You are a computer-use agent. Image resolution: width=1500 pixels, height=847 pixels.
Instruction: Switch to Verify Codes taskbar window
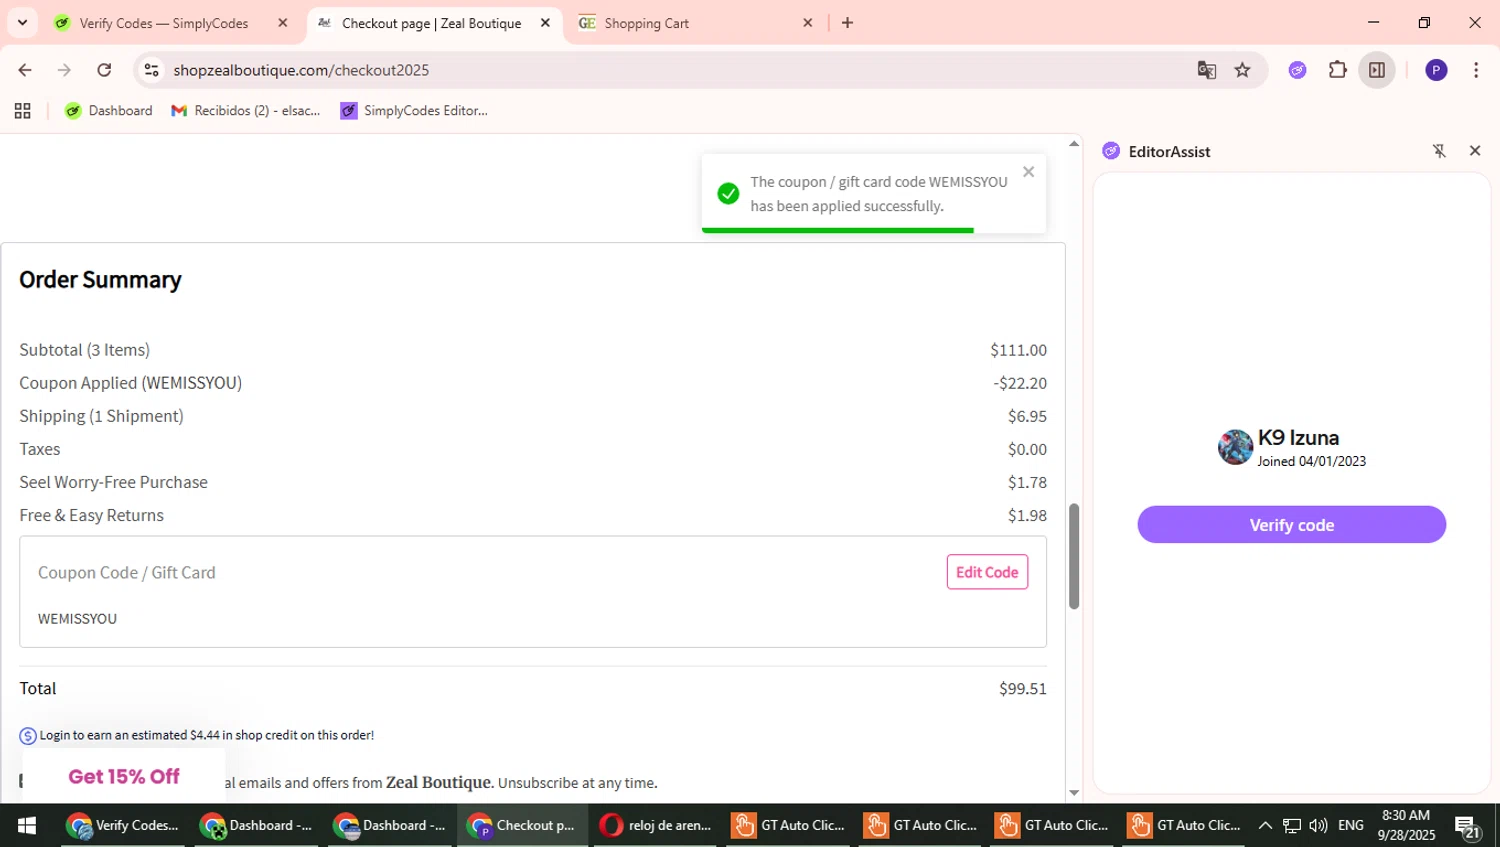coord(123,826)
